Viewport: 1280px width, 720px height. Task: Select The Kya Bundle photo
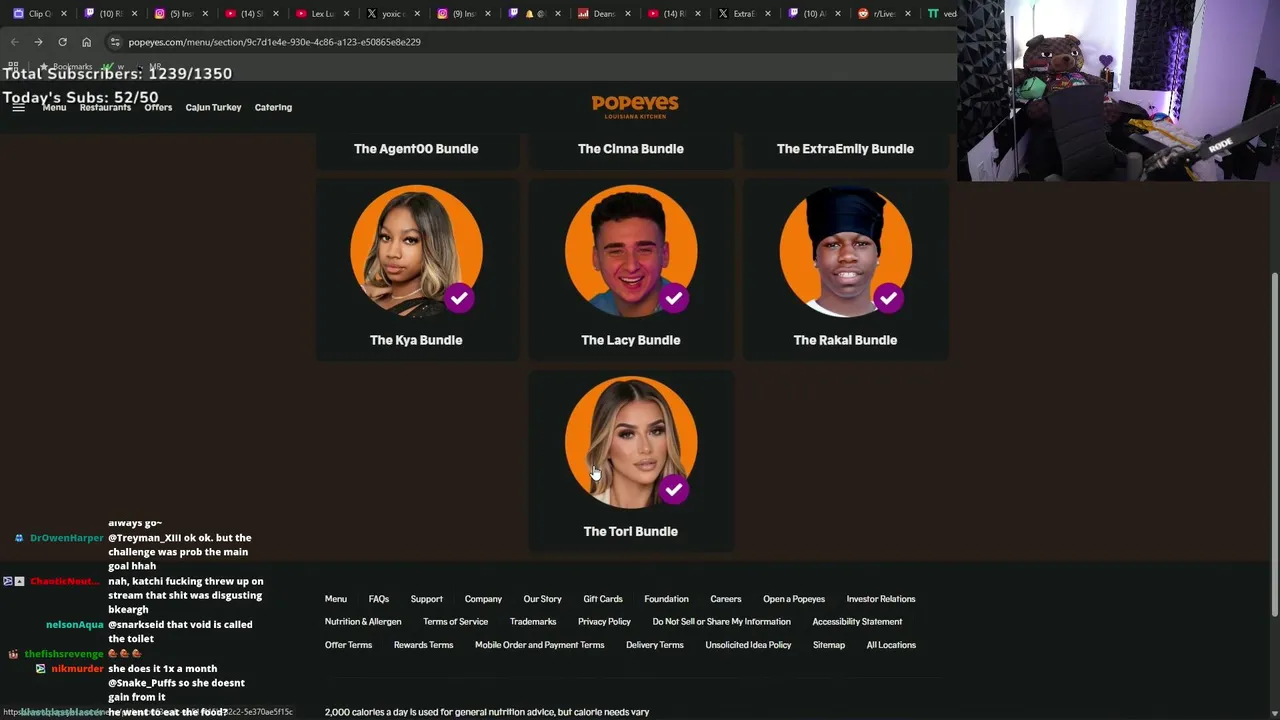pyautogui.click(x=416, y=251)
